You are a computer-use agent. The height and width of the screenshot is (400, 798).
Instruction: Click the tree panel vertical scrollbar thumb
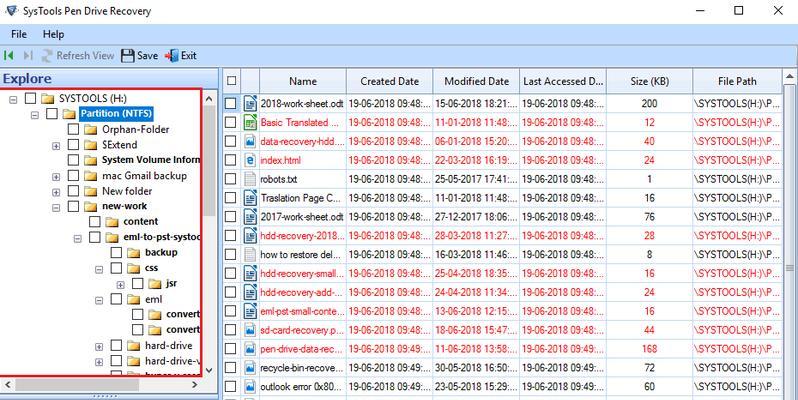[x=209, y=160]
